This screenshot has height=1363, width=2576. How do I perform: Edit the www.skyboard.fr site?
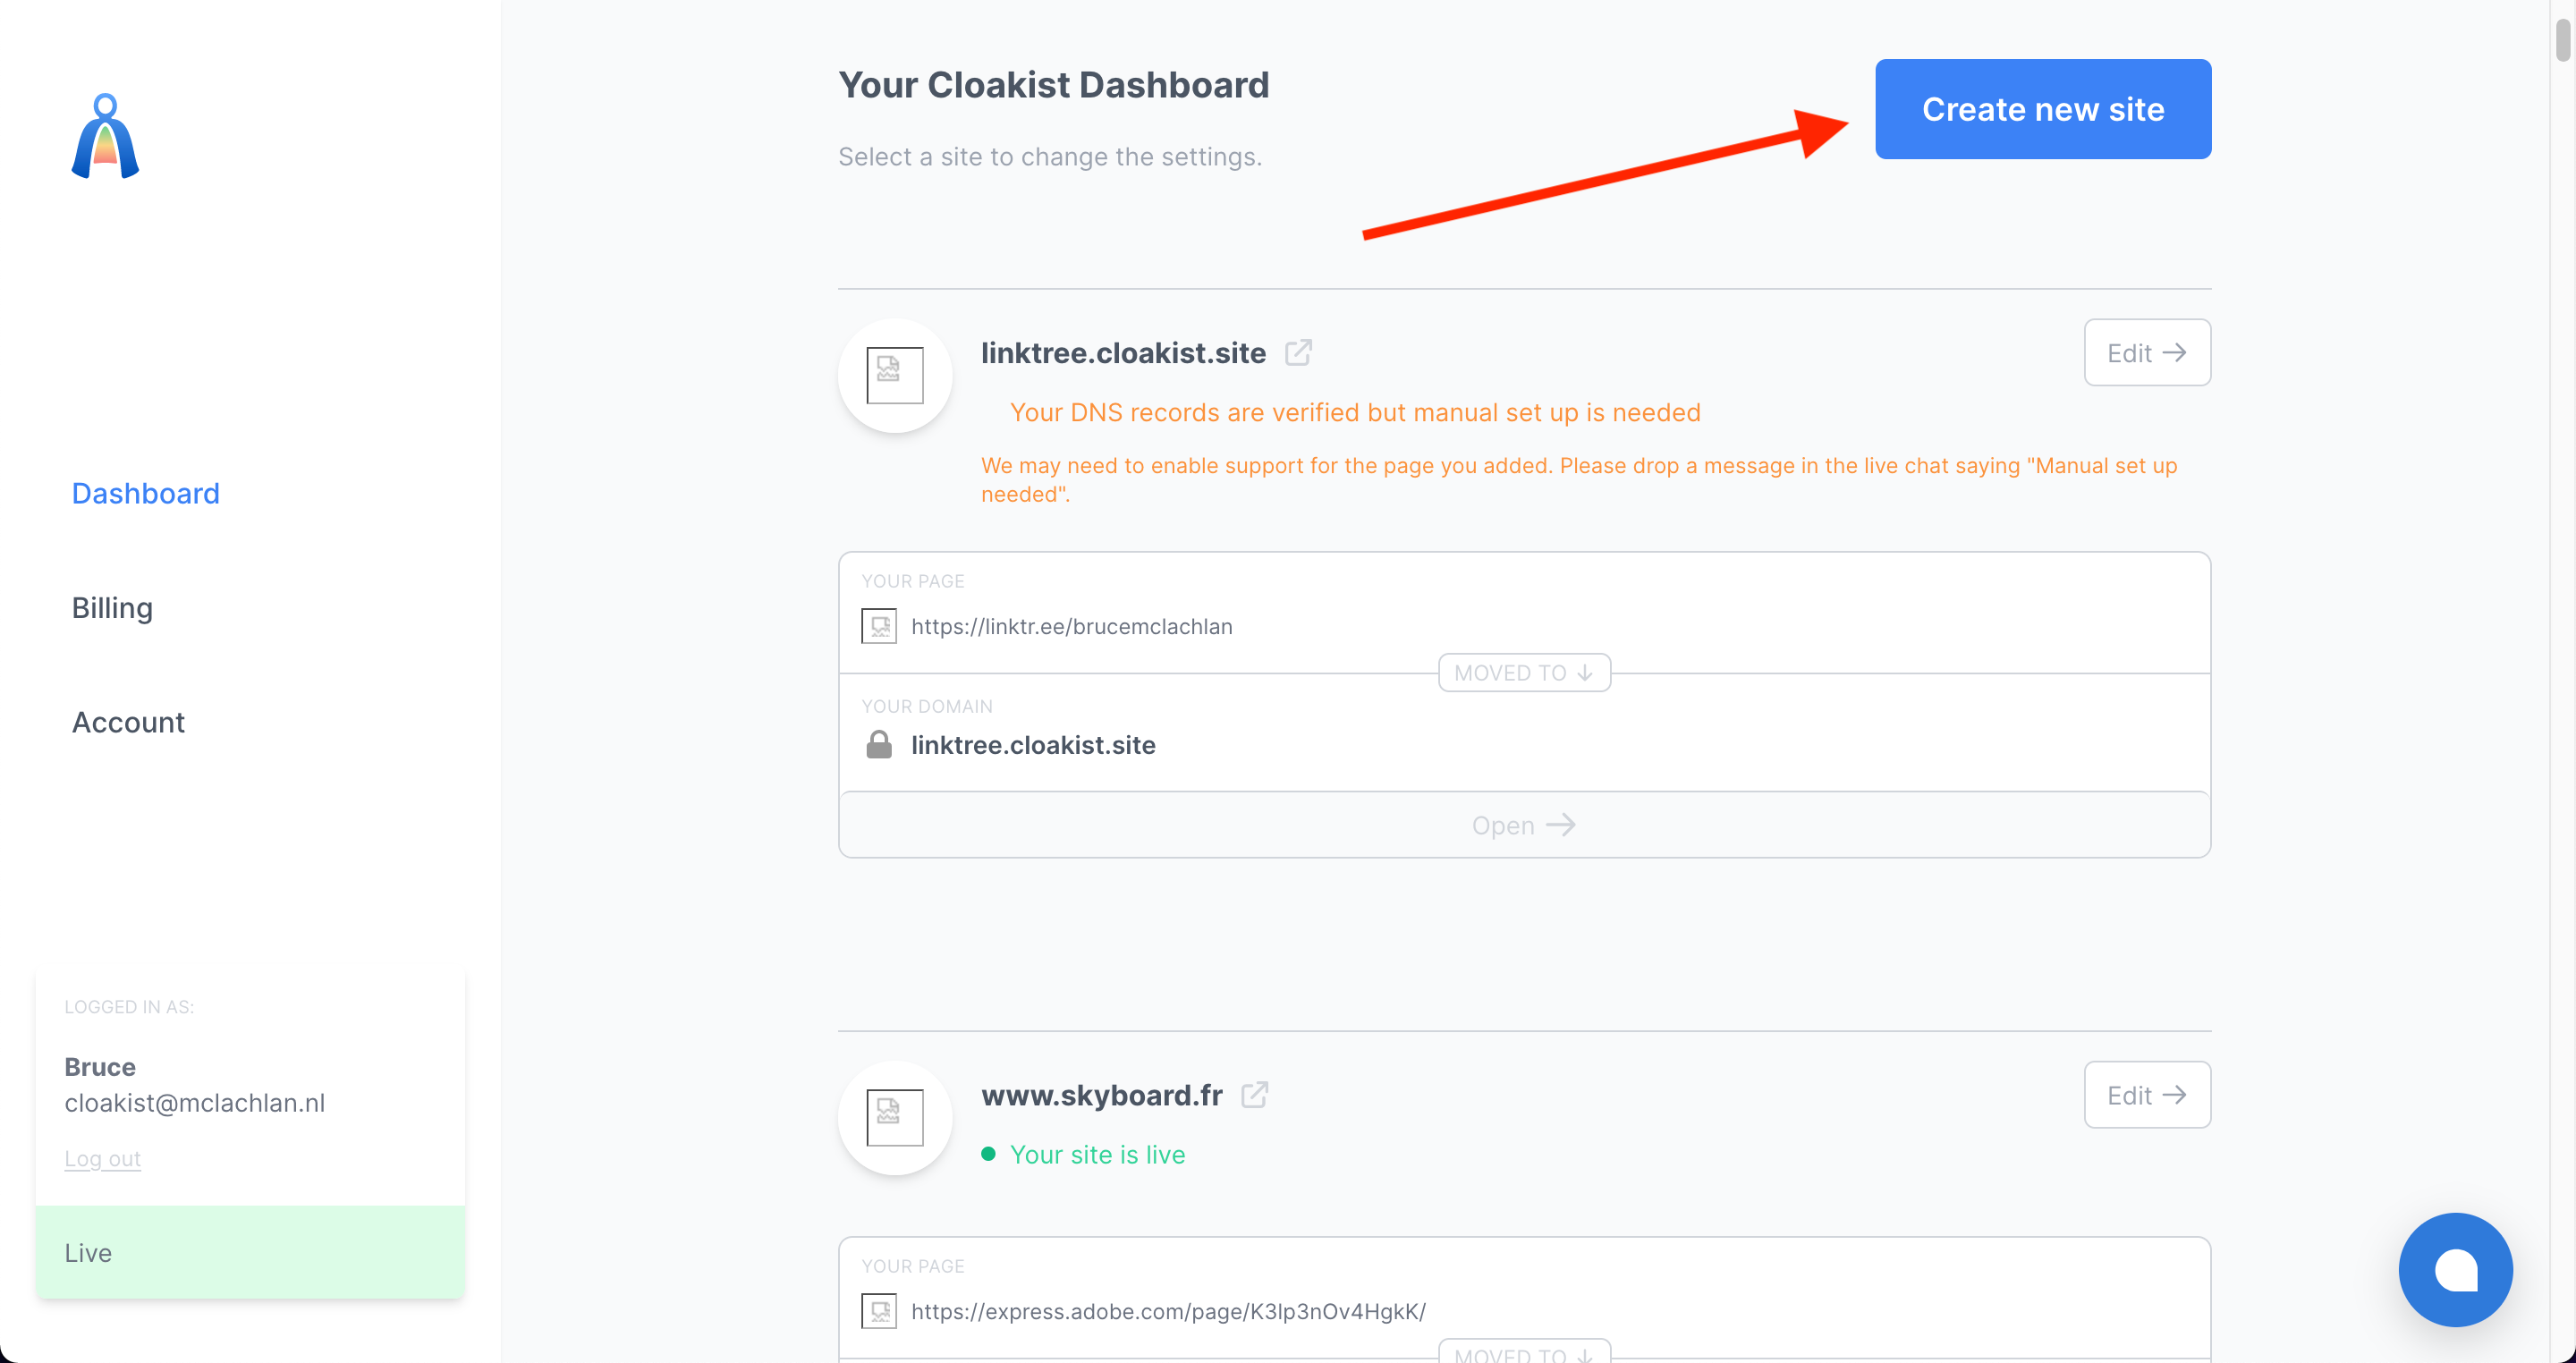[x=2146, y=1095]
